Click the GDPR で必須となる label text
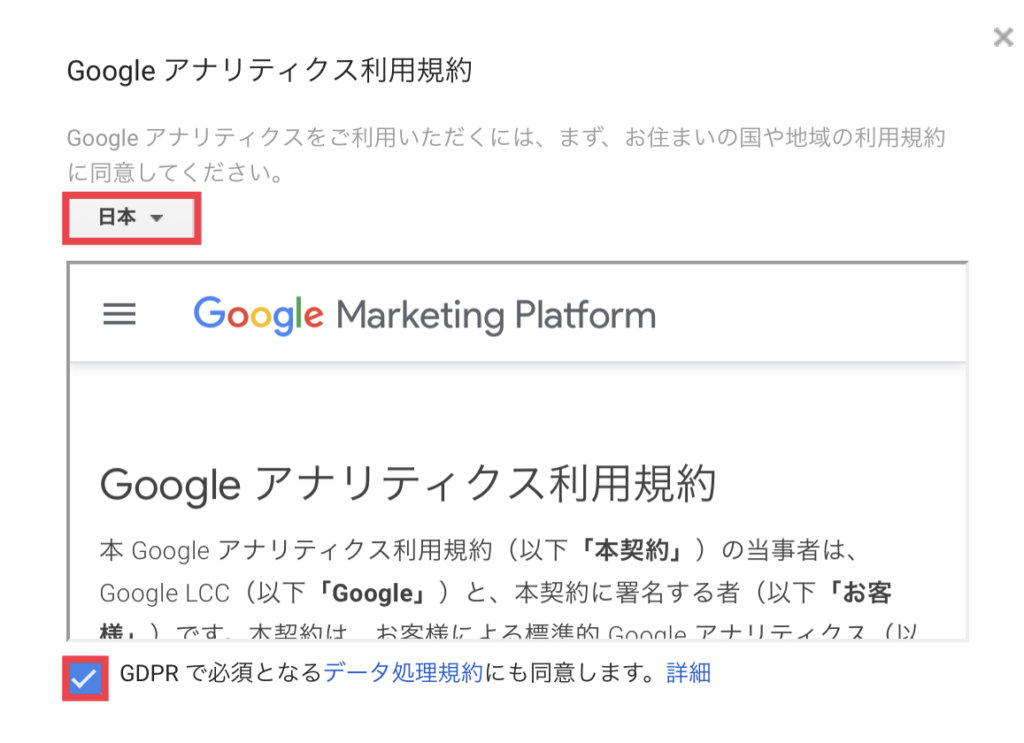1024x743 pixels. [221, 672]
